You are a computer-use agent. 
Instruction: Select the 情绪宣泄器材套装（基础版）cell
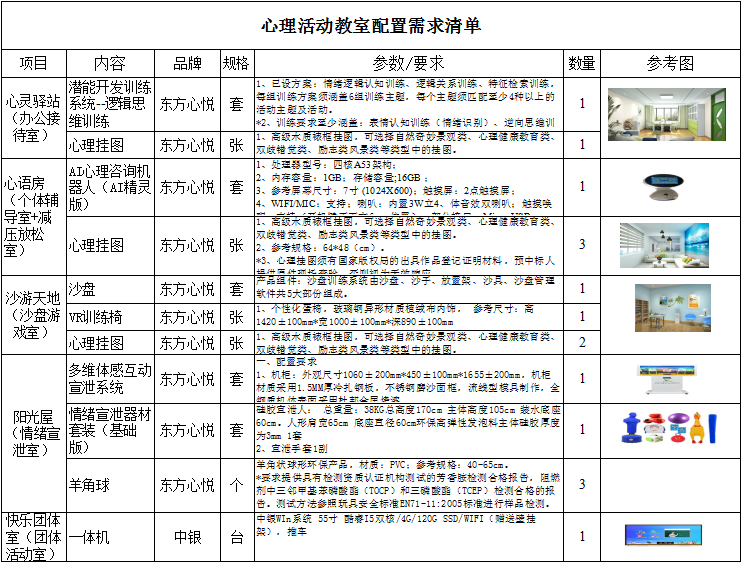click(110, 431)
